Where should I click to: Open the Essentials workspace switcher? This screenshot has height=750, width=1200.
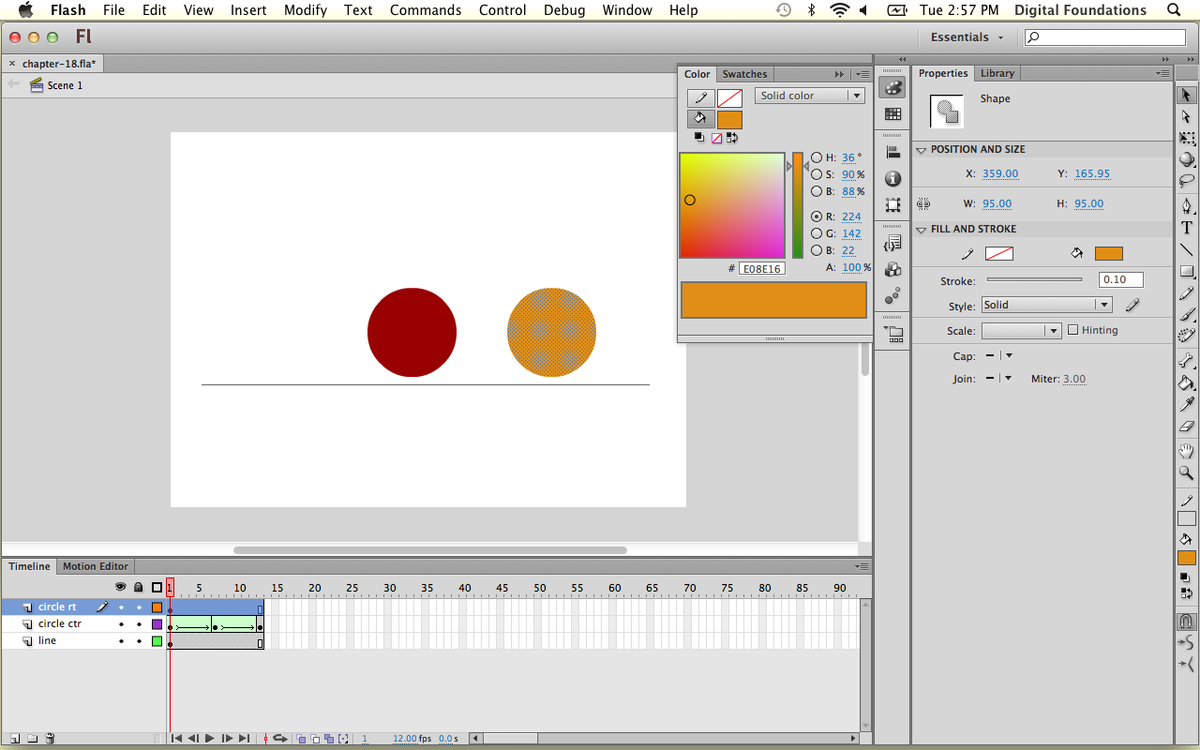coord(966,37)
